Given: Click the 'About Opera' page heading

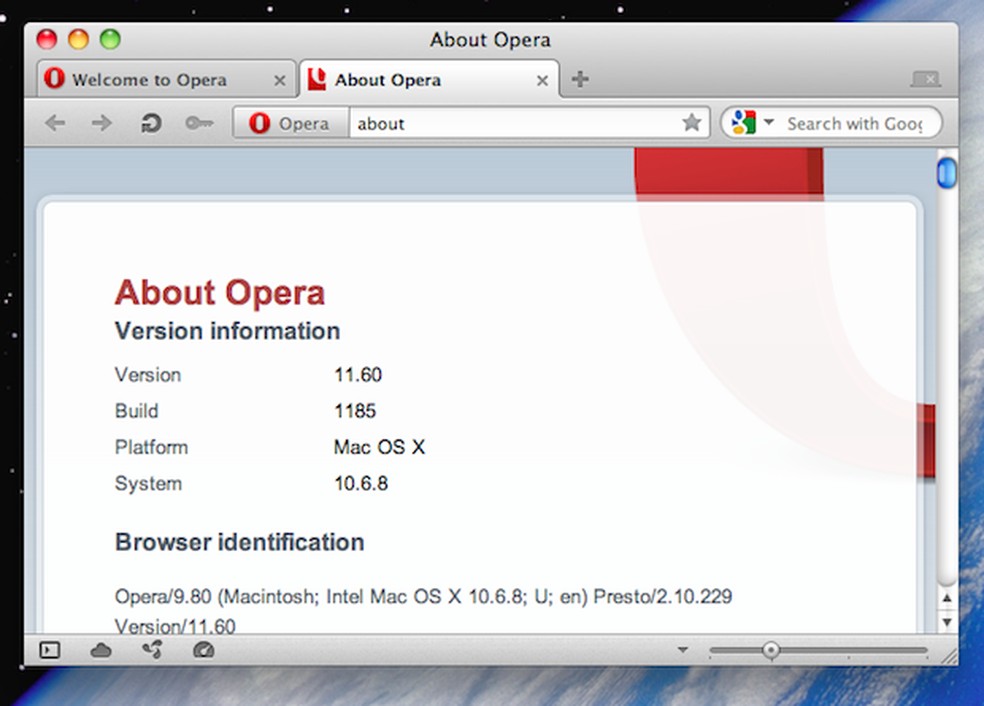Looking at the screenshot, I should point(220,292).
